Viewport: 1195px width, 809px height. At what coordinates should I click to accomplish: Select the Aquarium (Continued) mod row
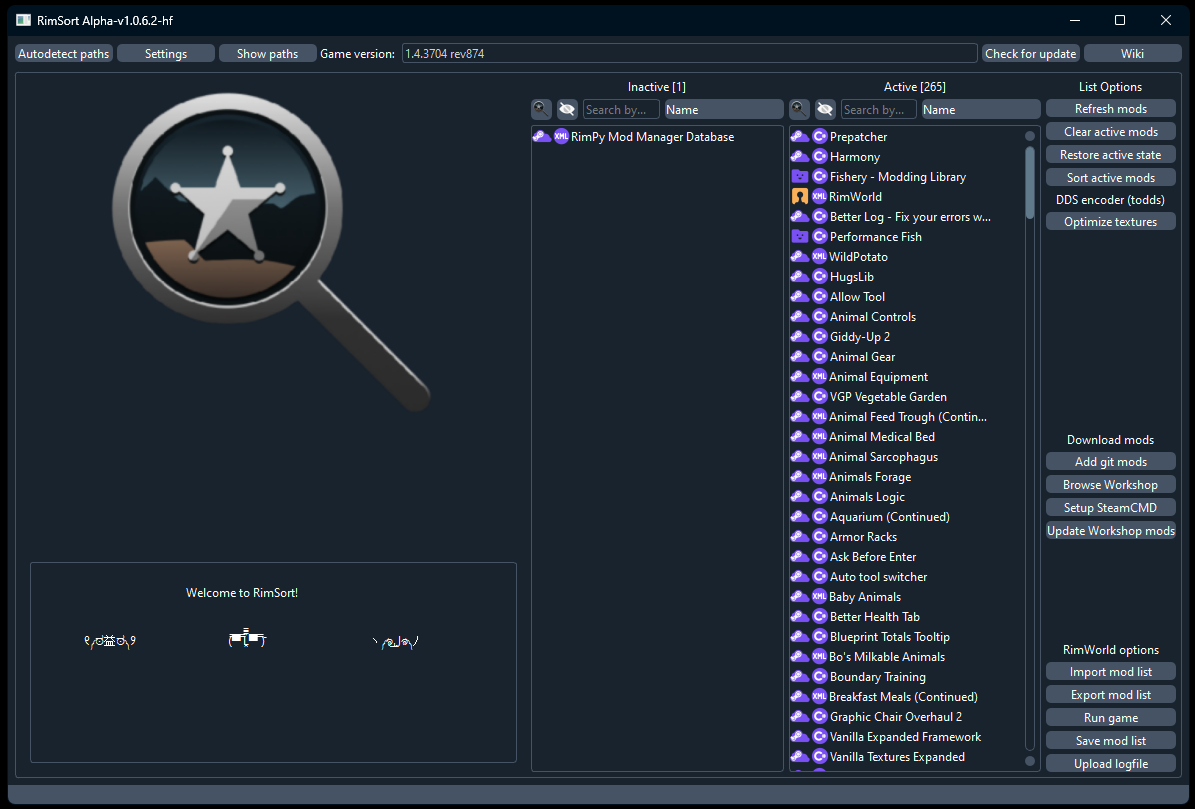click(x=907, y=516)
